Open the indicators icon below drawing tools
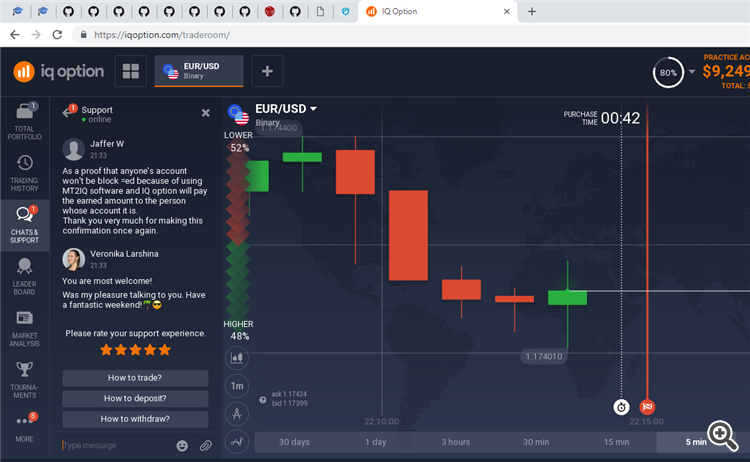Screen dimensions: 750x462 coord(237,442)
